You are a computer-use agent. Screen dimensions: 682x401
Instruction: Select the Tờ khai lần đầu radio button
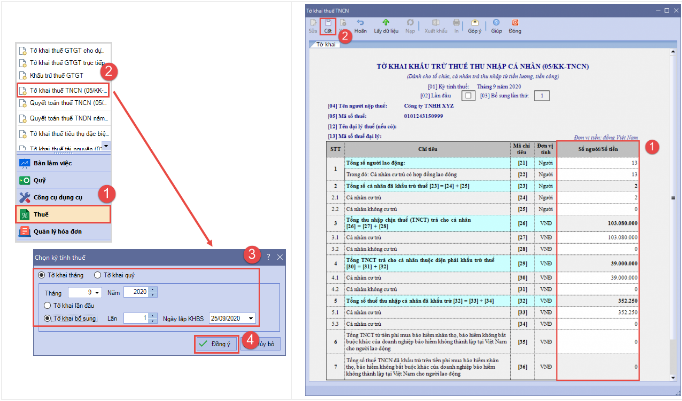click(47, 305)
